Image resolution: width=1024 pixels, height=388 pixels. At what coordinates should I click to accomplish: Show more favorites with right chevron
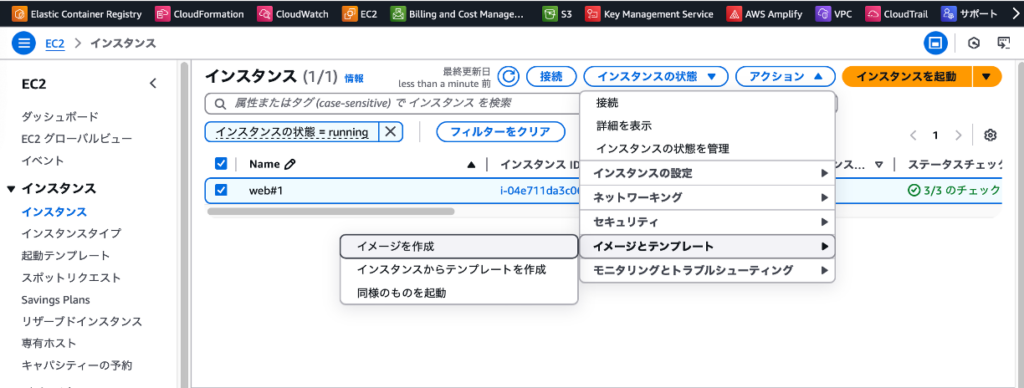click(1016, 13)
